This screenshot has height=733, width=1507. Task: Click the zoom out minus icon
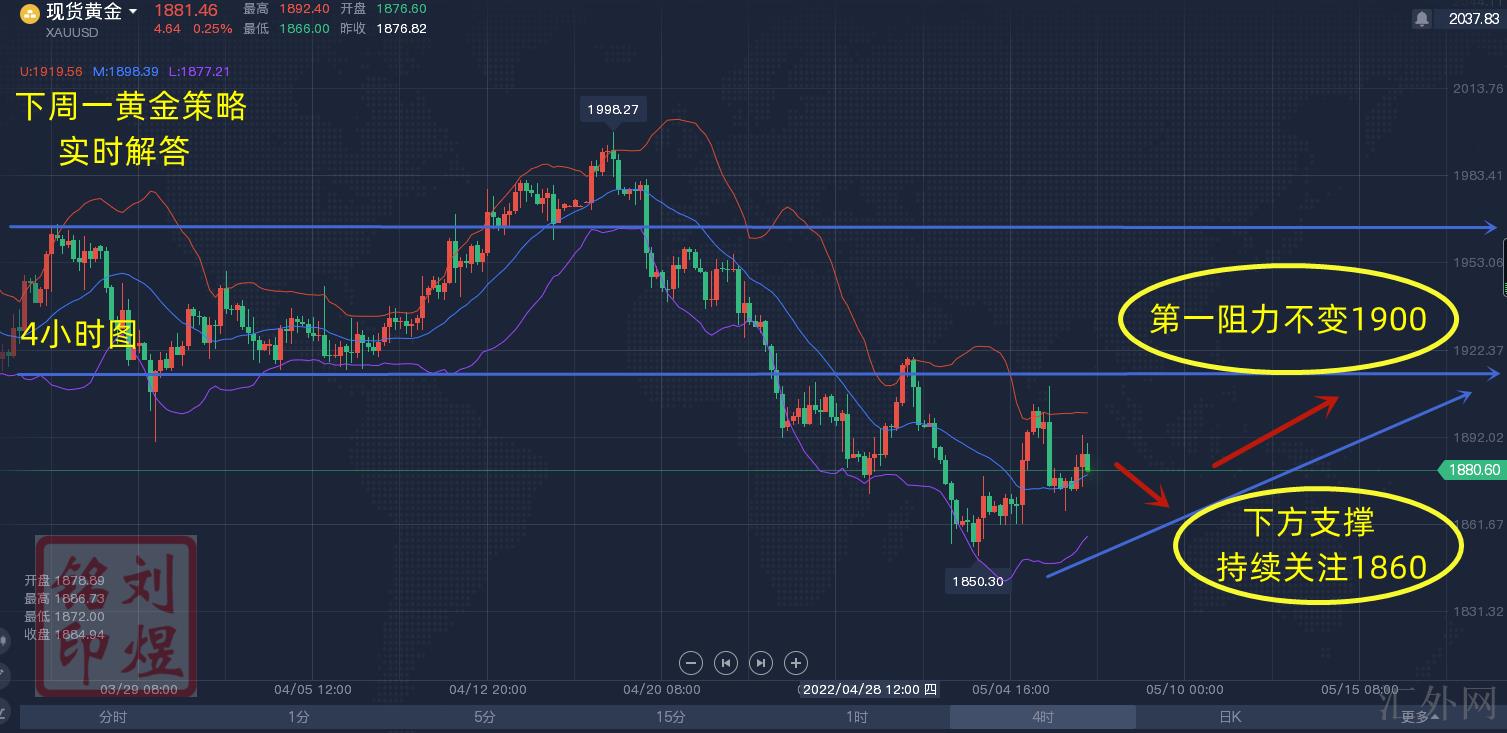[691, 662]
